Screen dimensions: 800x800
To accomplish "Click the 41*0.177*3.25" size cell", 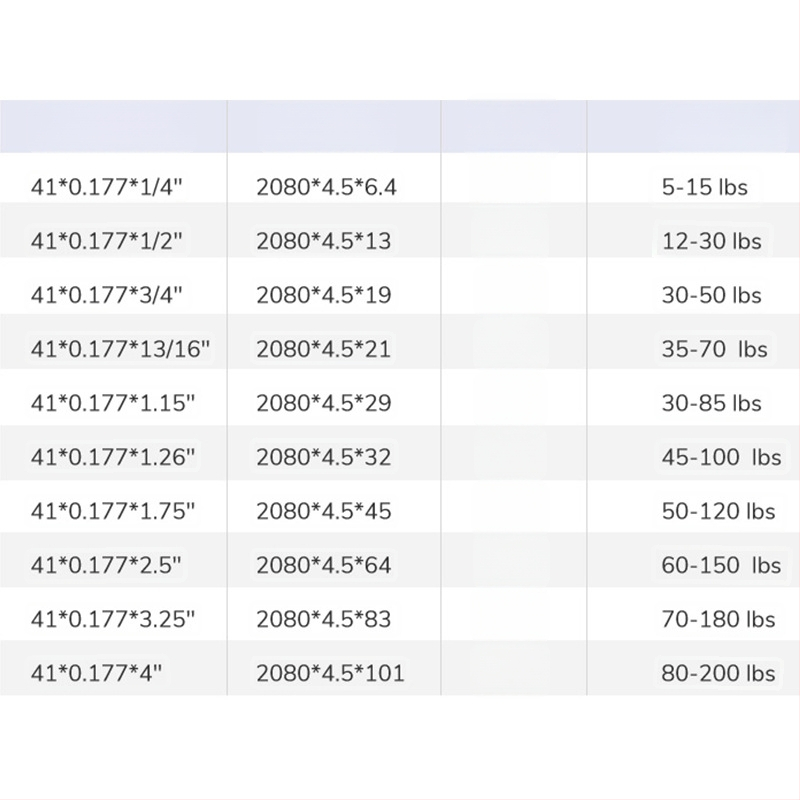I will 113,619.
